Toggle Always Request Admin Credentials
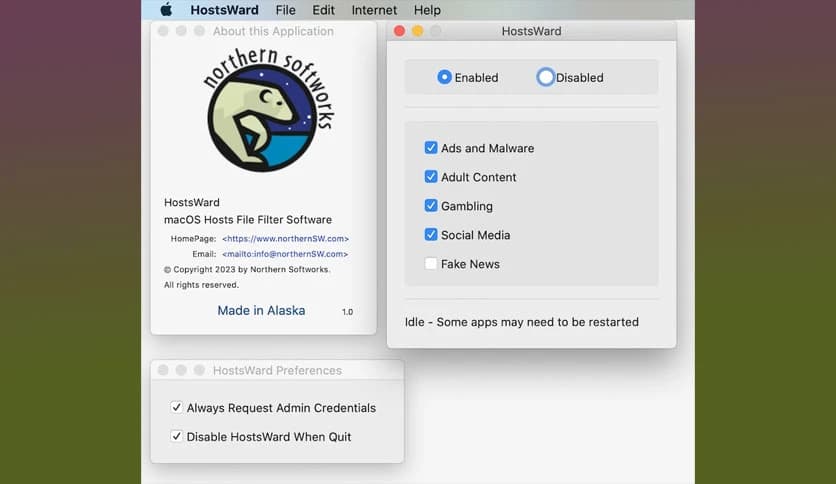The width and height of the screenshot is (836, 484). pyautogui.click(x=177, y=408)
